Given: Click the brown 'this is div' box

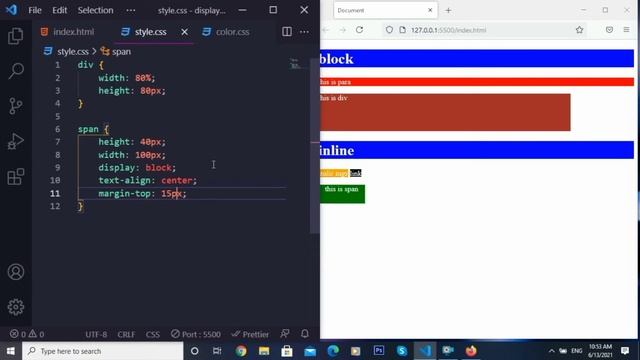Looking at the screenshot, I should coord(445,112).
